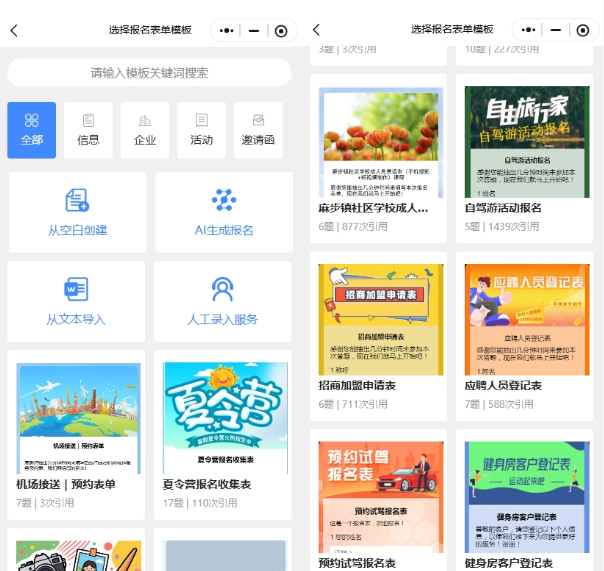
Task: Click the 7题 | 588次引用 stats text
Action: (x=499, y=404)
